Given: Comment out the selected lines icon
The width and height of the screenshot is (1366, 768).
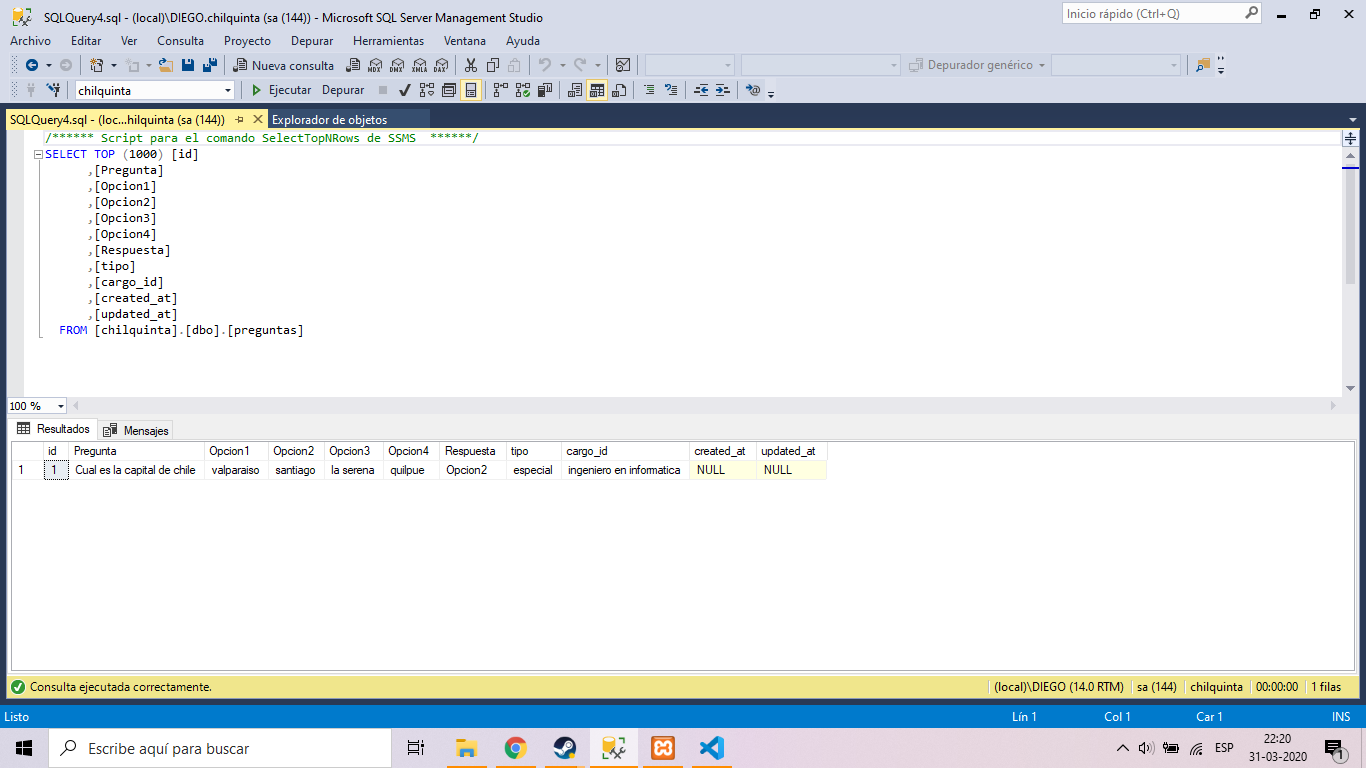Looking at the screenshot, I should coord(649,90).
